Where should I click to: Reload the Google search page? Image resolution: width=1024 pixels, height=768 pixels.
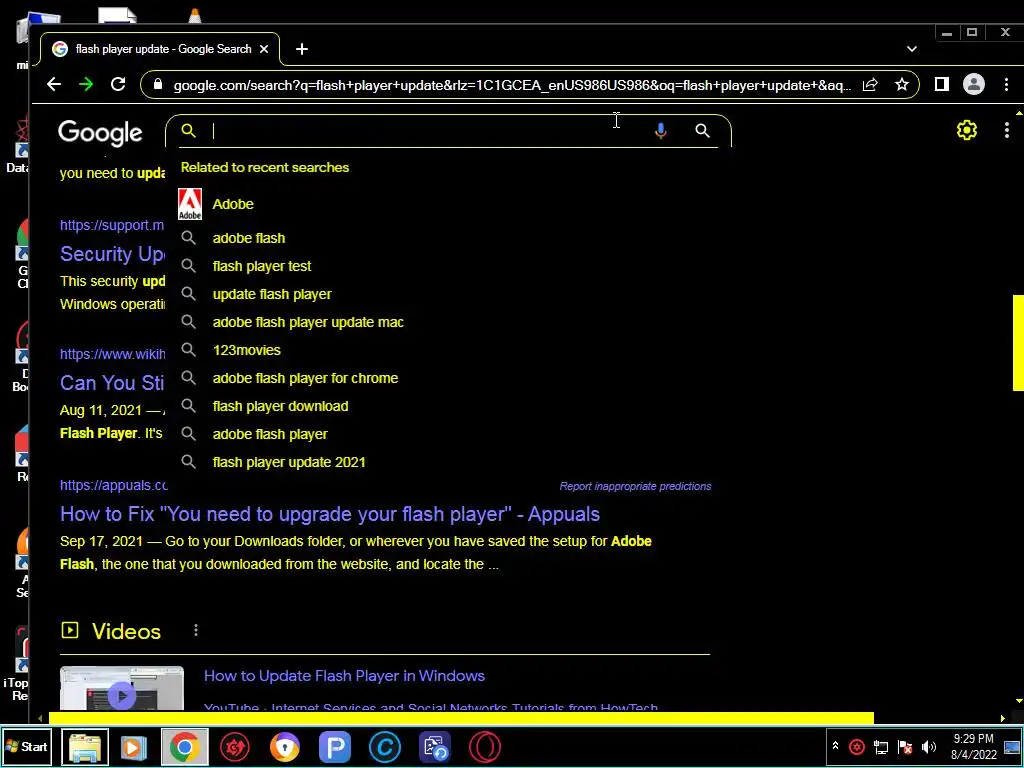[x=118, y=84]
